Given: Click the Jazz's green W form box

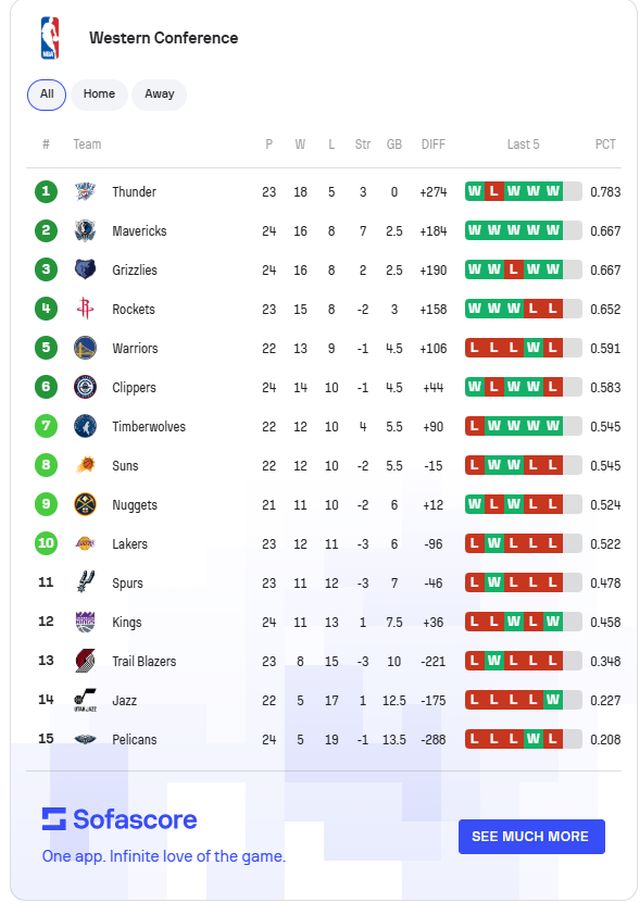Looking at the screenshot, I should coord(553,700).
